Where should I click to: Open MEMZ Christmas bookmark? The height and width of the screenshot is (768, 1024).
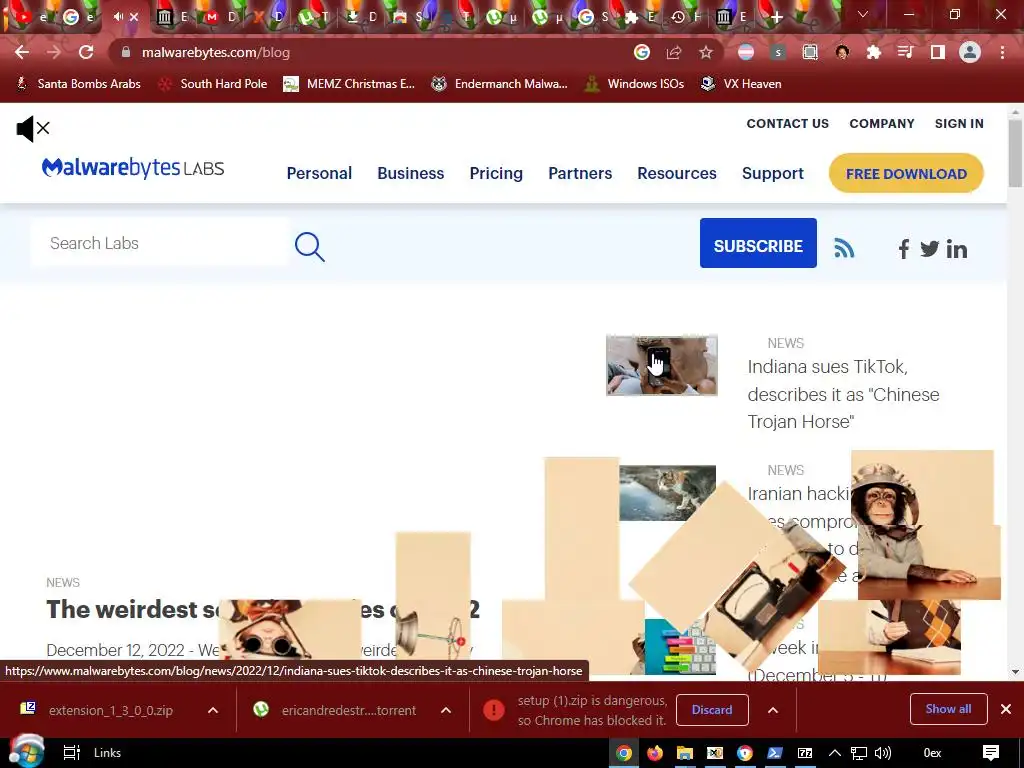pyautogui.click(x=349, y=84)
